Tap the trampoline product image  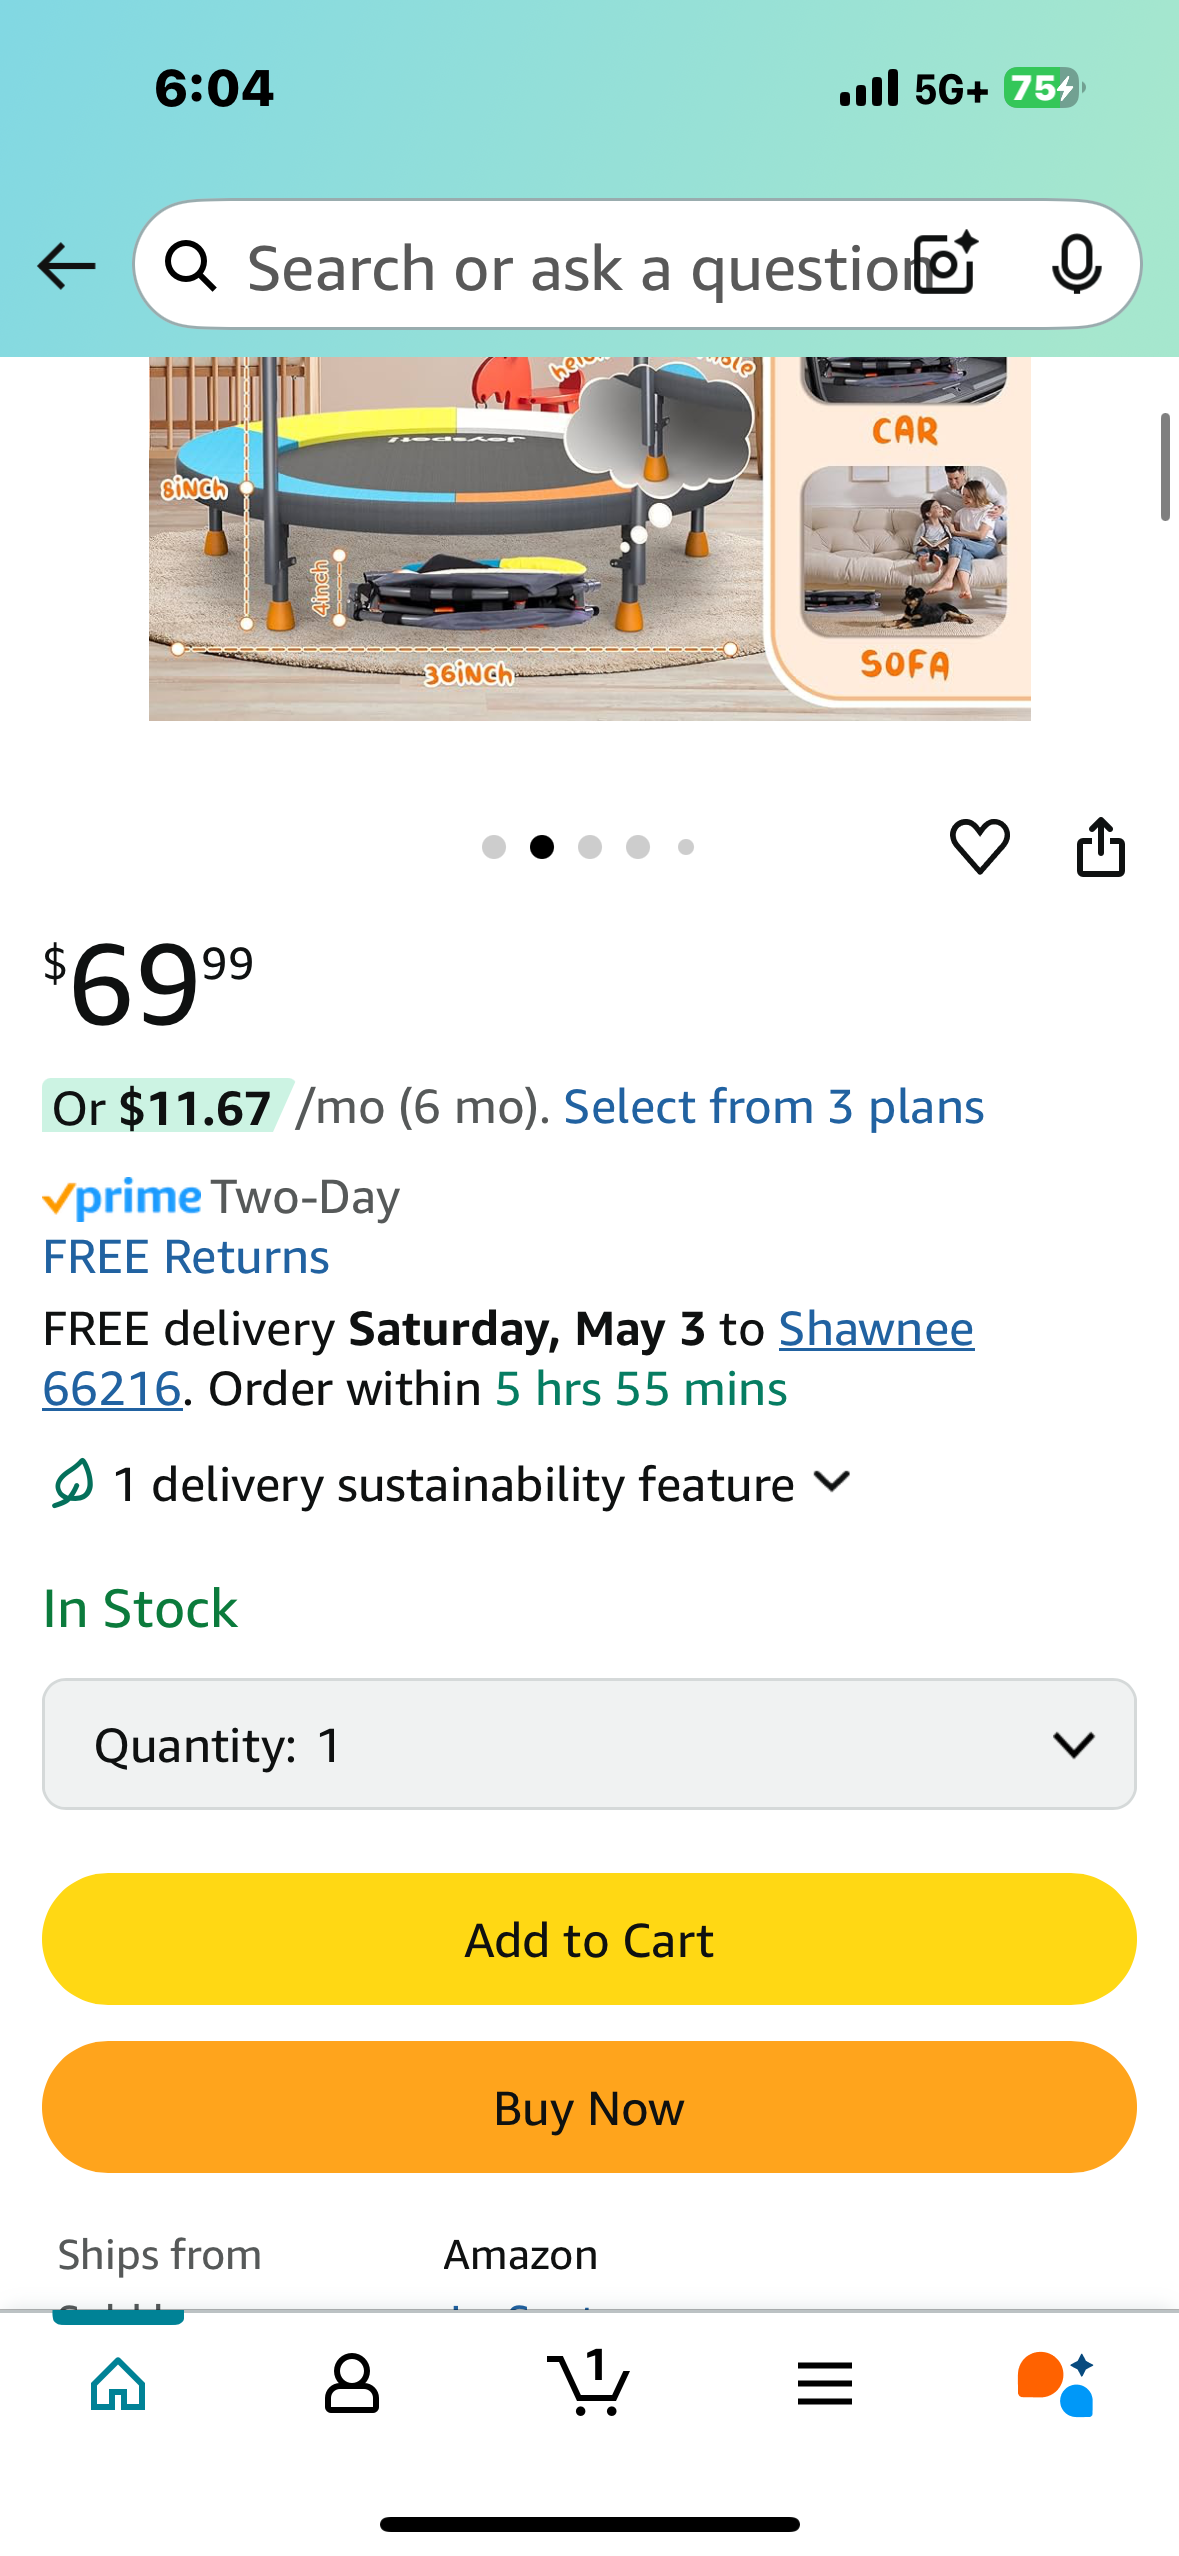click(x=590, y=538)
